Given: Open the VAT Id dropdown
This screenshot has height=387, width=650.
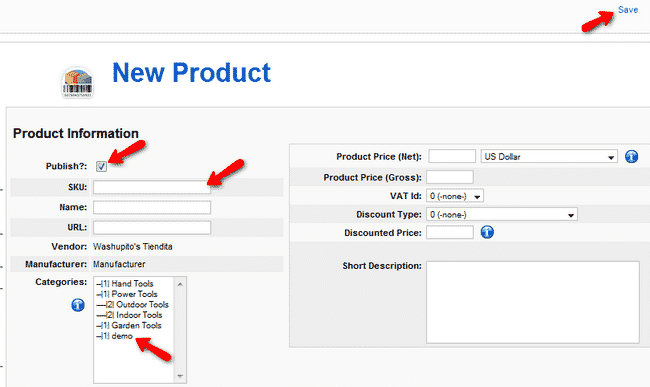Looking at the screenshot, I should tap(455, 196).
